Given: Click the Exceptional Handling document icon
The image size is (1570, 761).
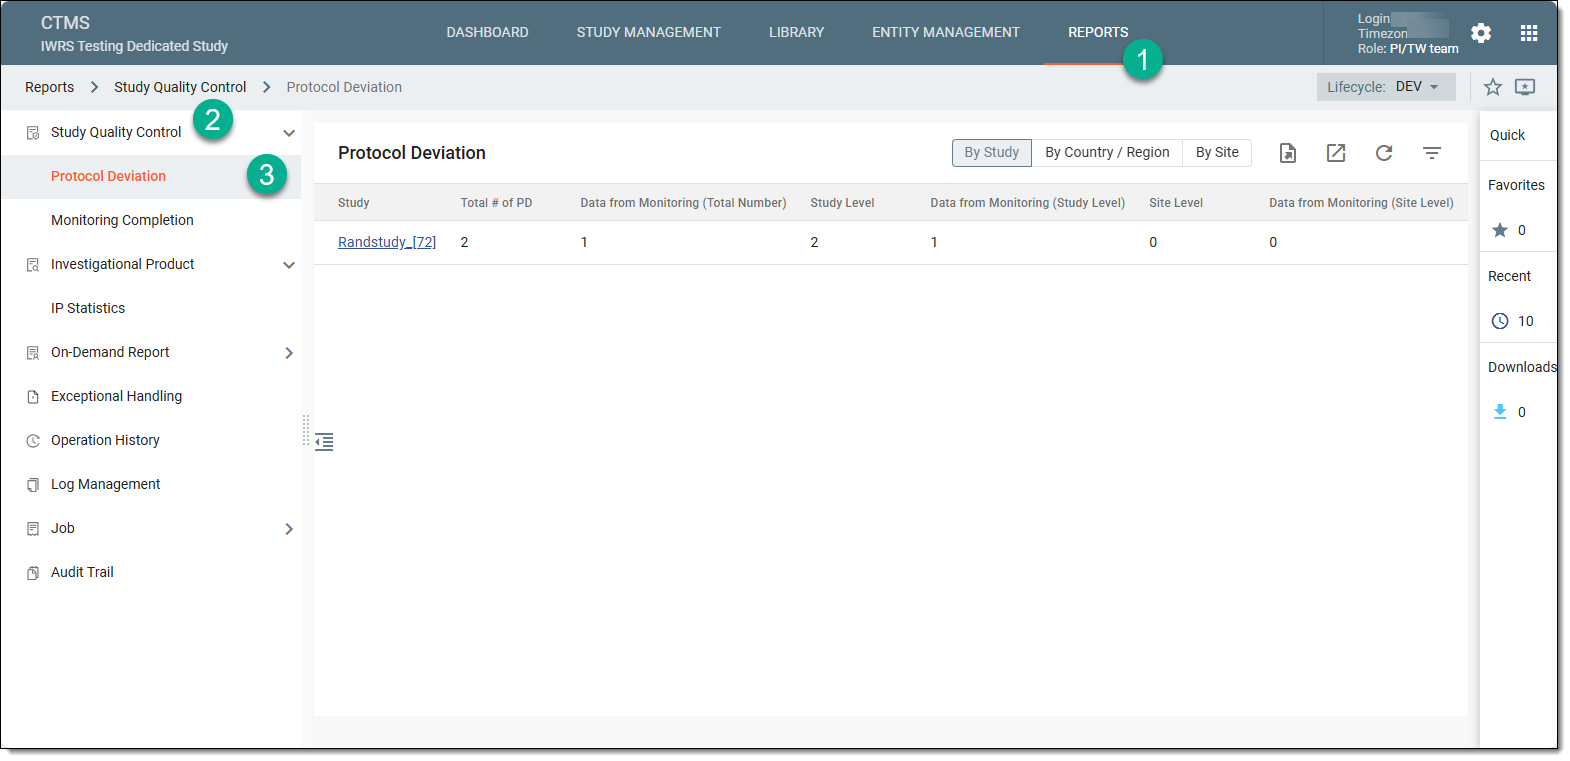Looking at the screenshot, I should point(33,396).
